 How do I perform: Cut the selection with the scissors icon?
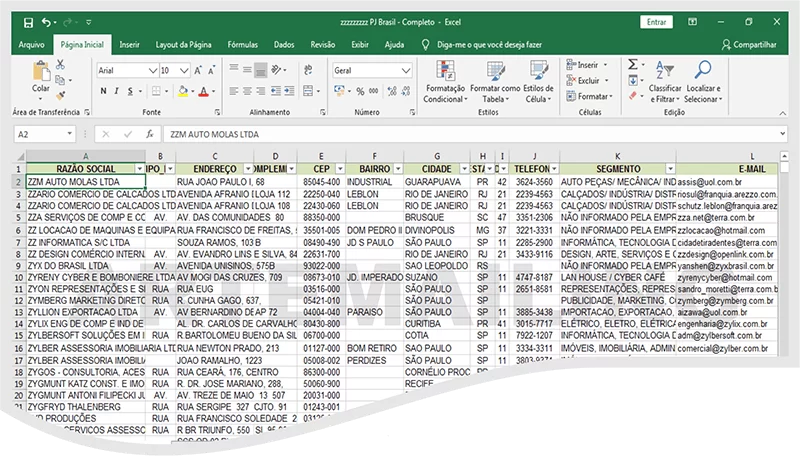[60, 65]
